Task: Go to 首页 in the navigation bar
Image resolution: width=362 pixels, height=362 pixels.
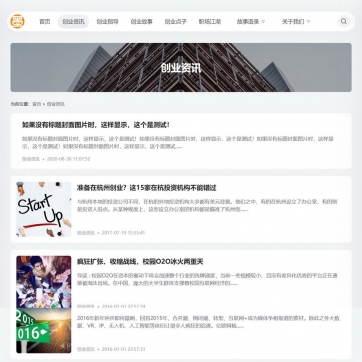Action: coord(45,22)
